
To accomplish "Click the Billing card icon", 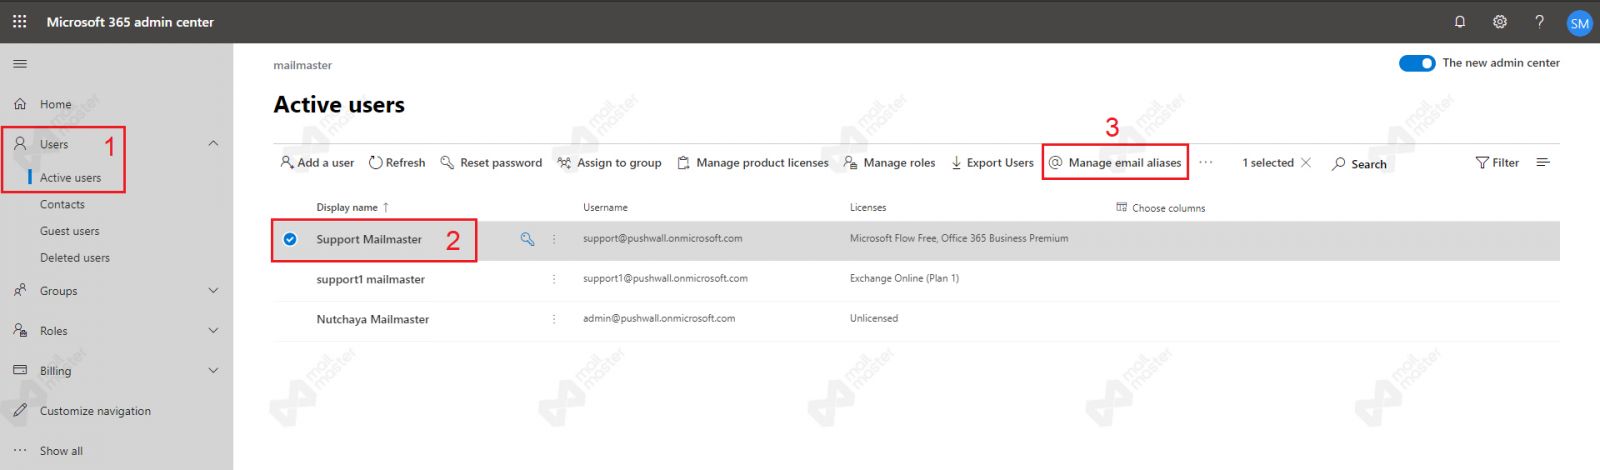I will coord(20,370).
